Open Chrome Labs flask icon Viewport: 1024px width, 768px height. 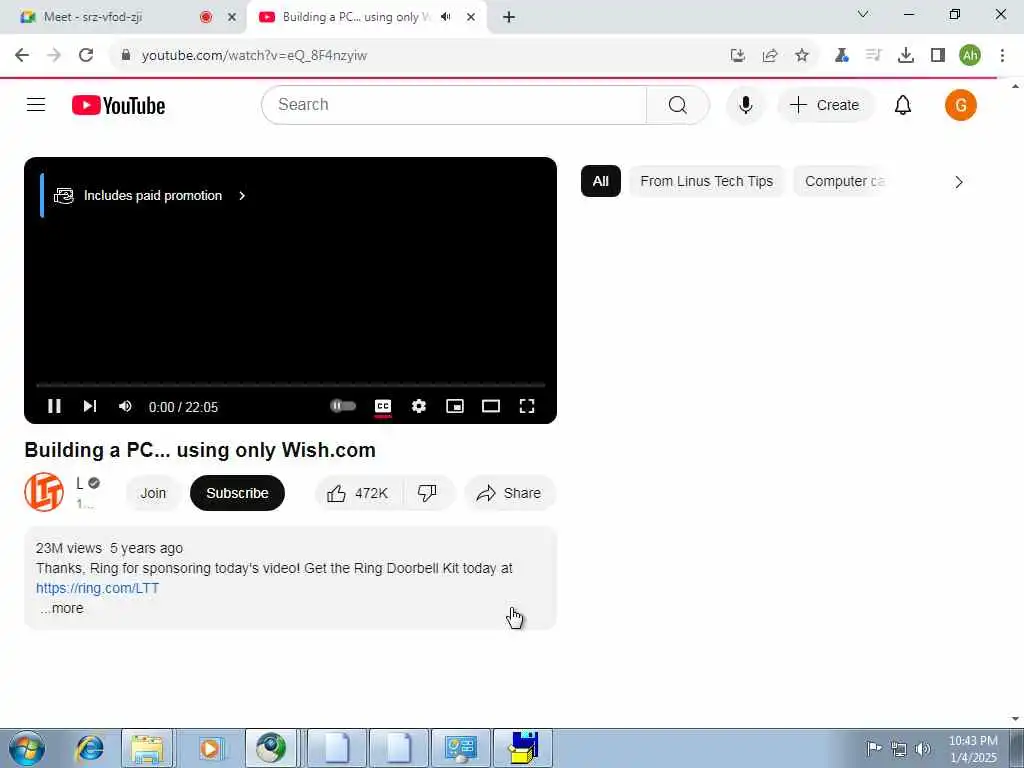click(x=841, y=56)
